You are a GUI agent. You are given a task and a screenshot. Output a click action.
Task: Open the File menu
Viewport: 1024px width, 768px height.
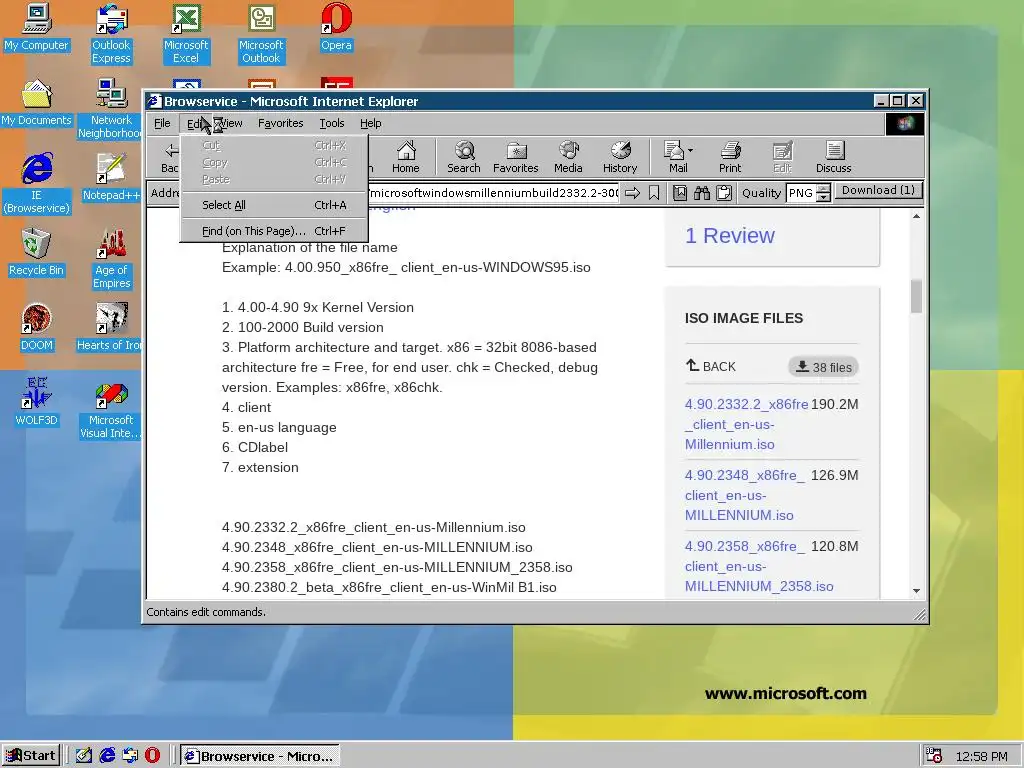[162, 123]
